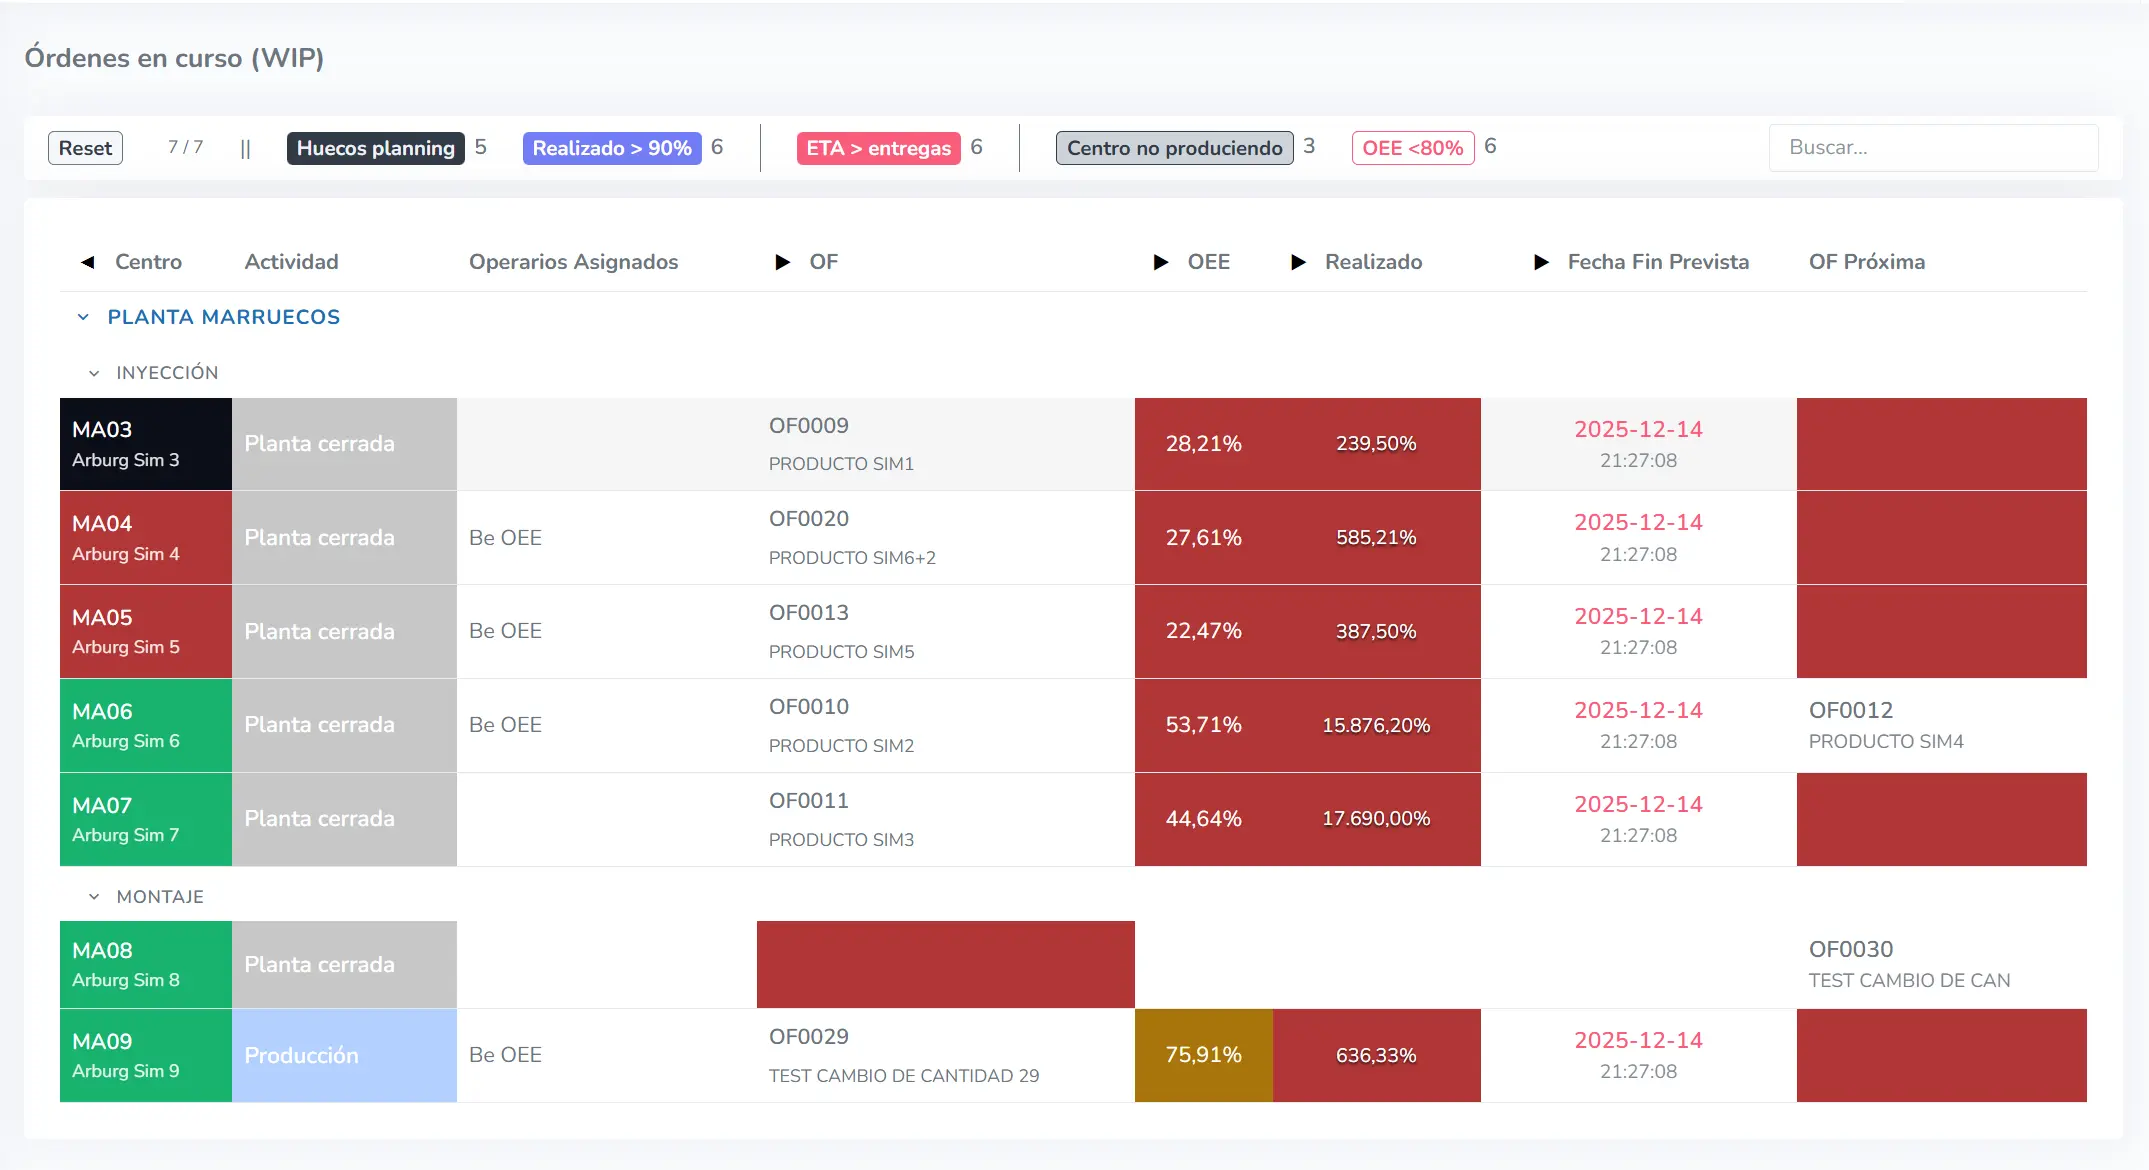Sort the OEE column

point(1160,262)
